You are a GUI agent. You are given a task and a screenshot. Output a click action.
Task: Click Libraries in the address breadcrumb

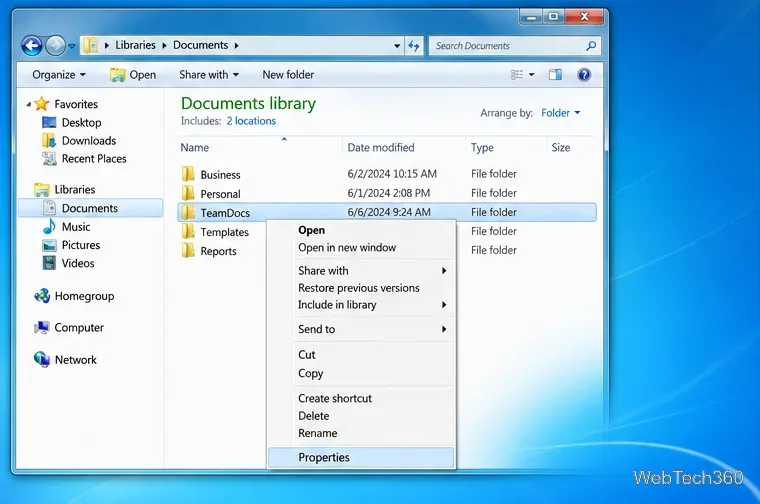[135, 45]
